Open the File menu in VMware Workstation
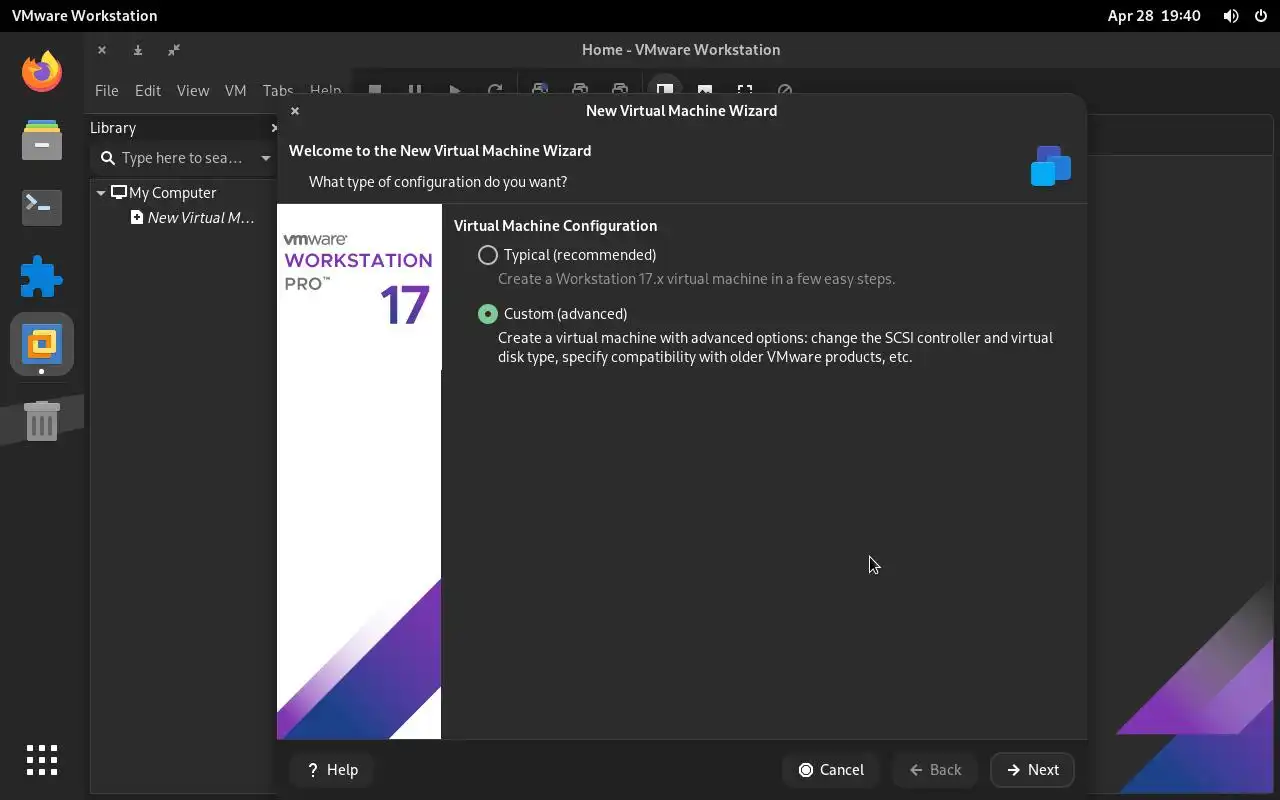 point(107,90)
